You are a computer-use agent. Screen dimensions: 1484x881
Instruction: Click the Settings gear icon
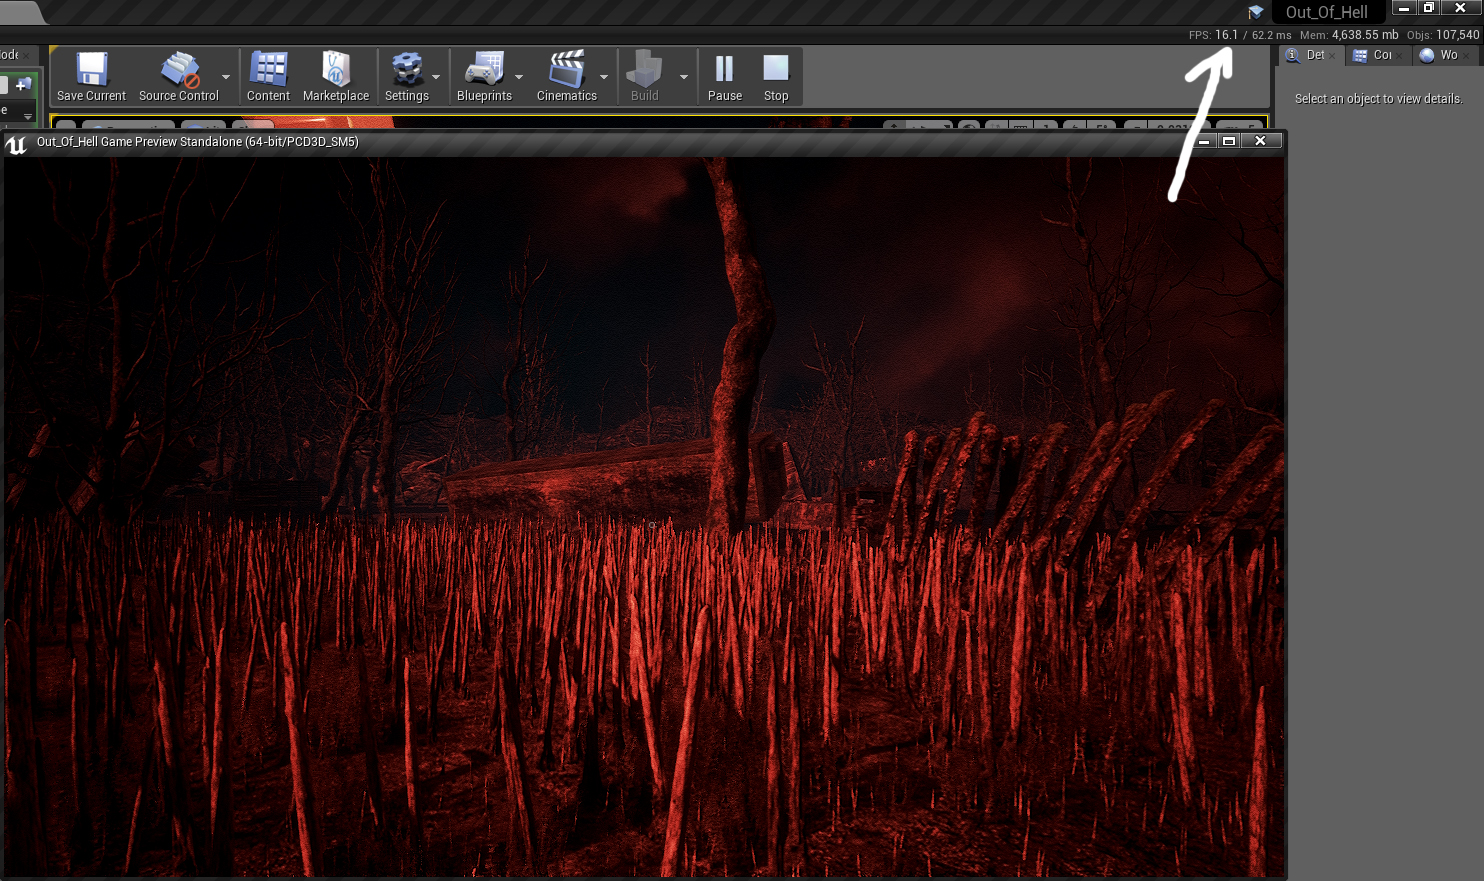pyautogui.click(x=406, y=70)
